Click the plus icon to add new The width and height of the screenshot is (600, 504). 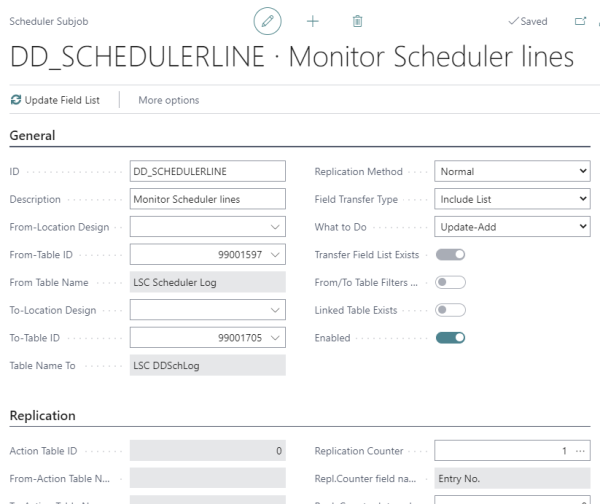(x=313, y=21)
